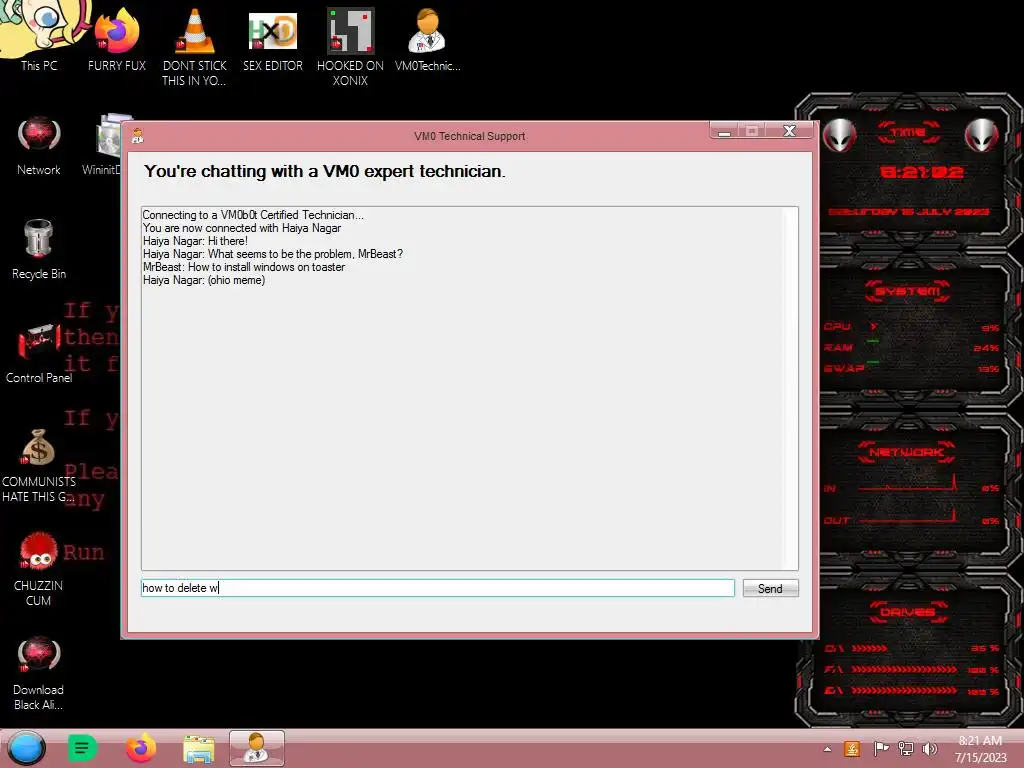Open the Recycle Bin
This screenshot has width=1024, height=768.
click(x=39, y=249)
